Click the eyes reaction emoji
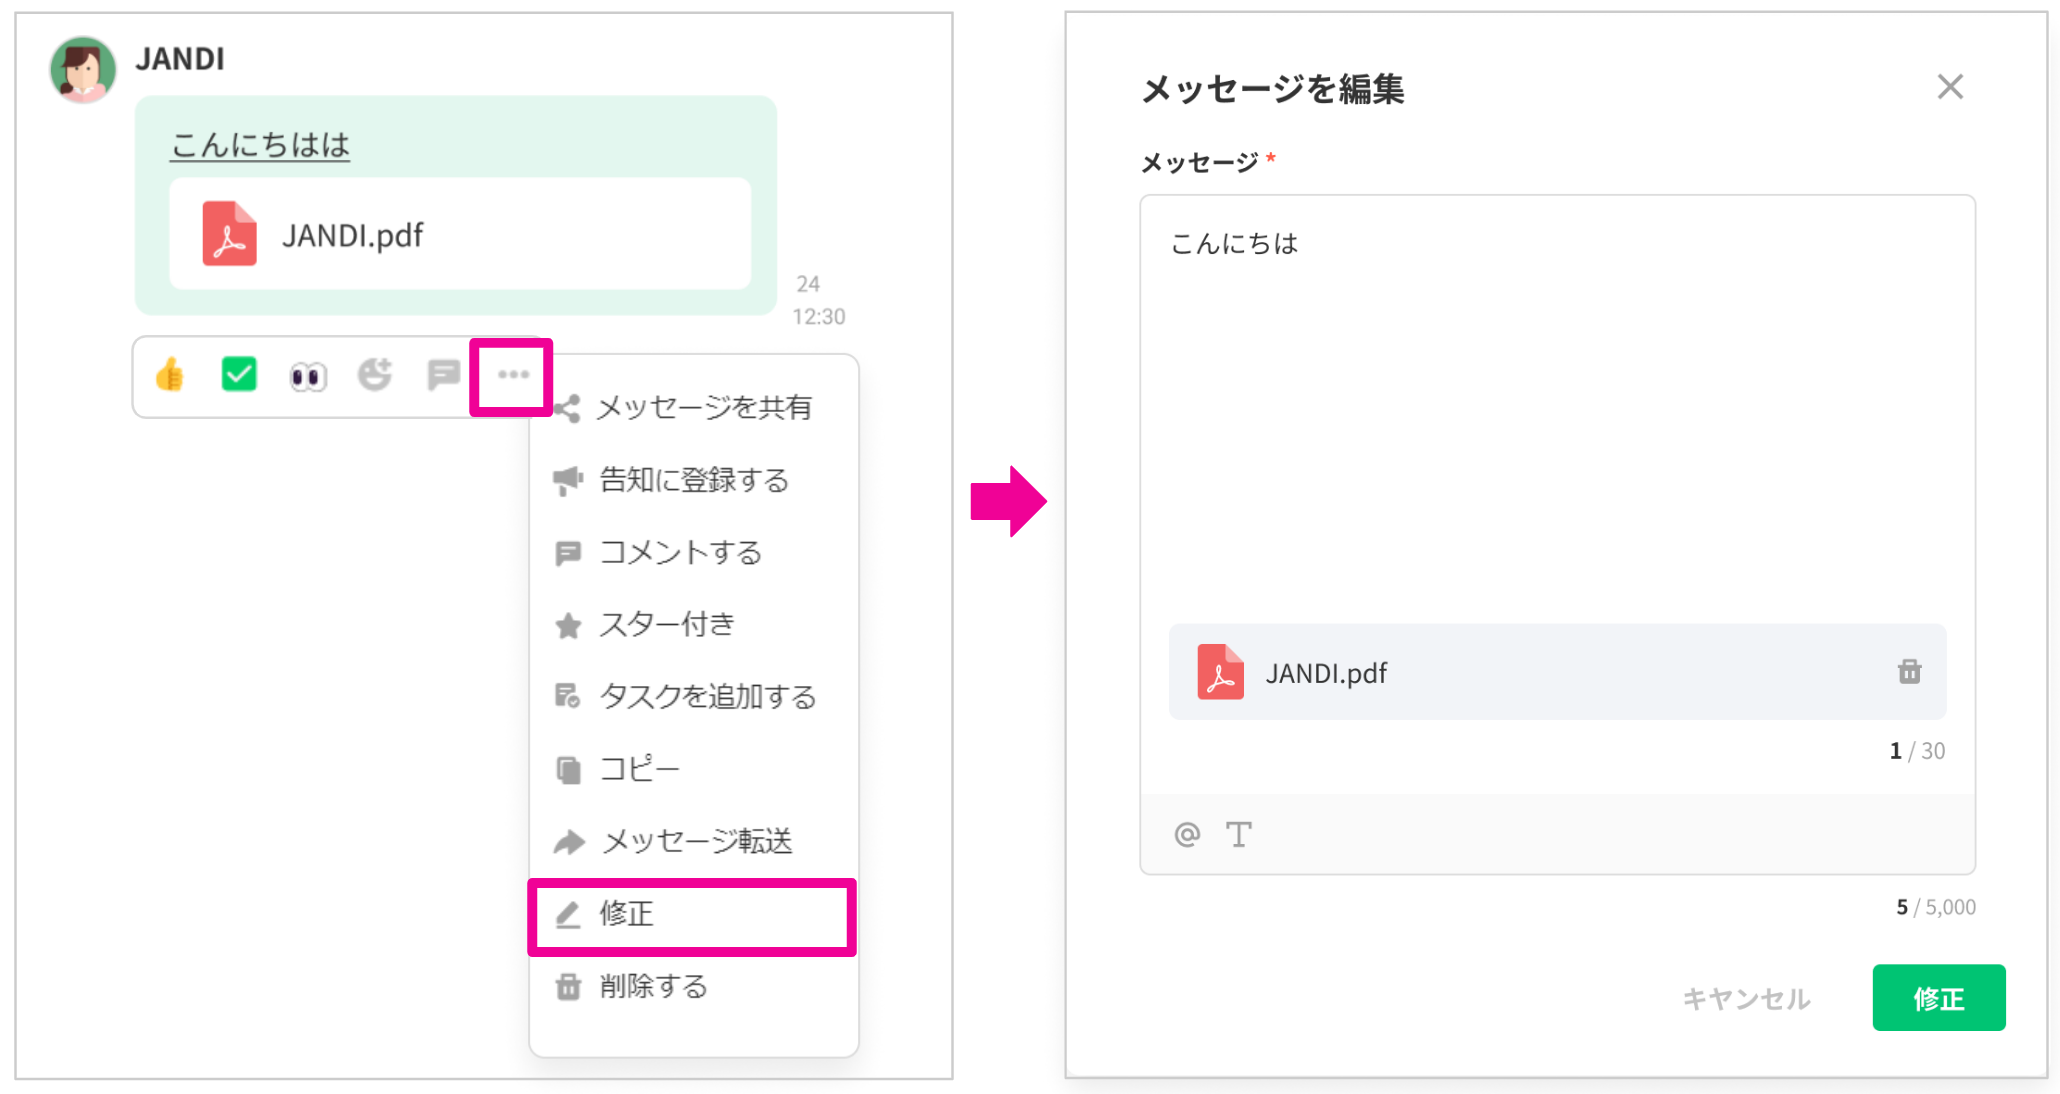This screenshot has height=1094, width=2060. click(307, 377)
